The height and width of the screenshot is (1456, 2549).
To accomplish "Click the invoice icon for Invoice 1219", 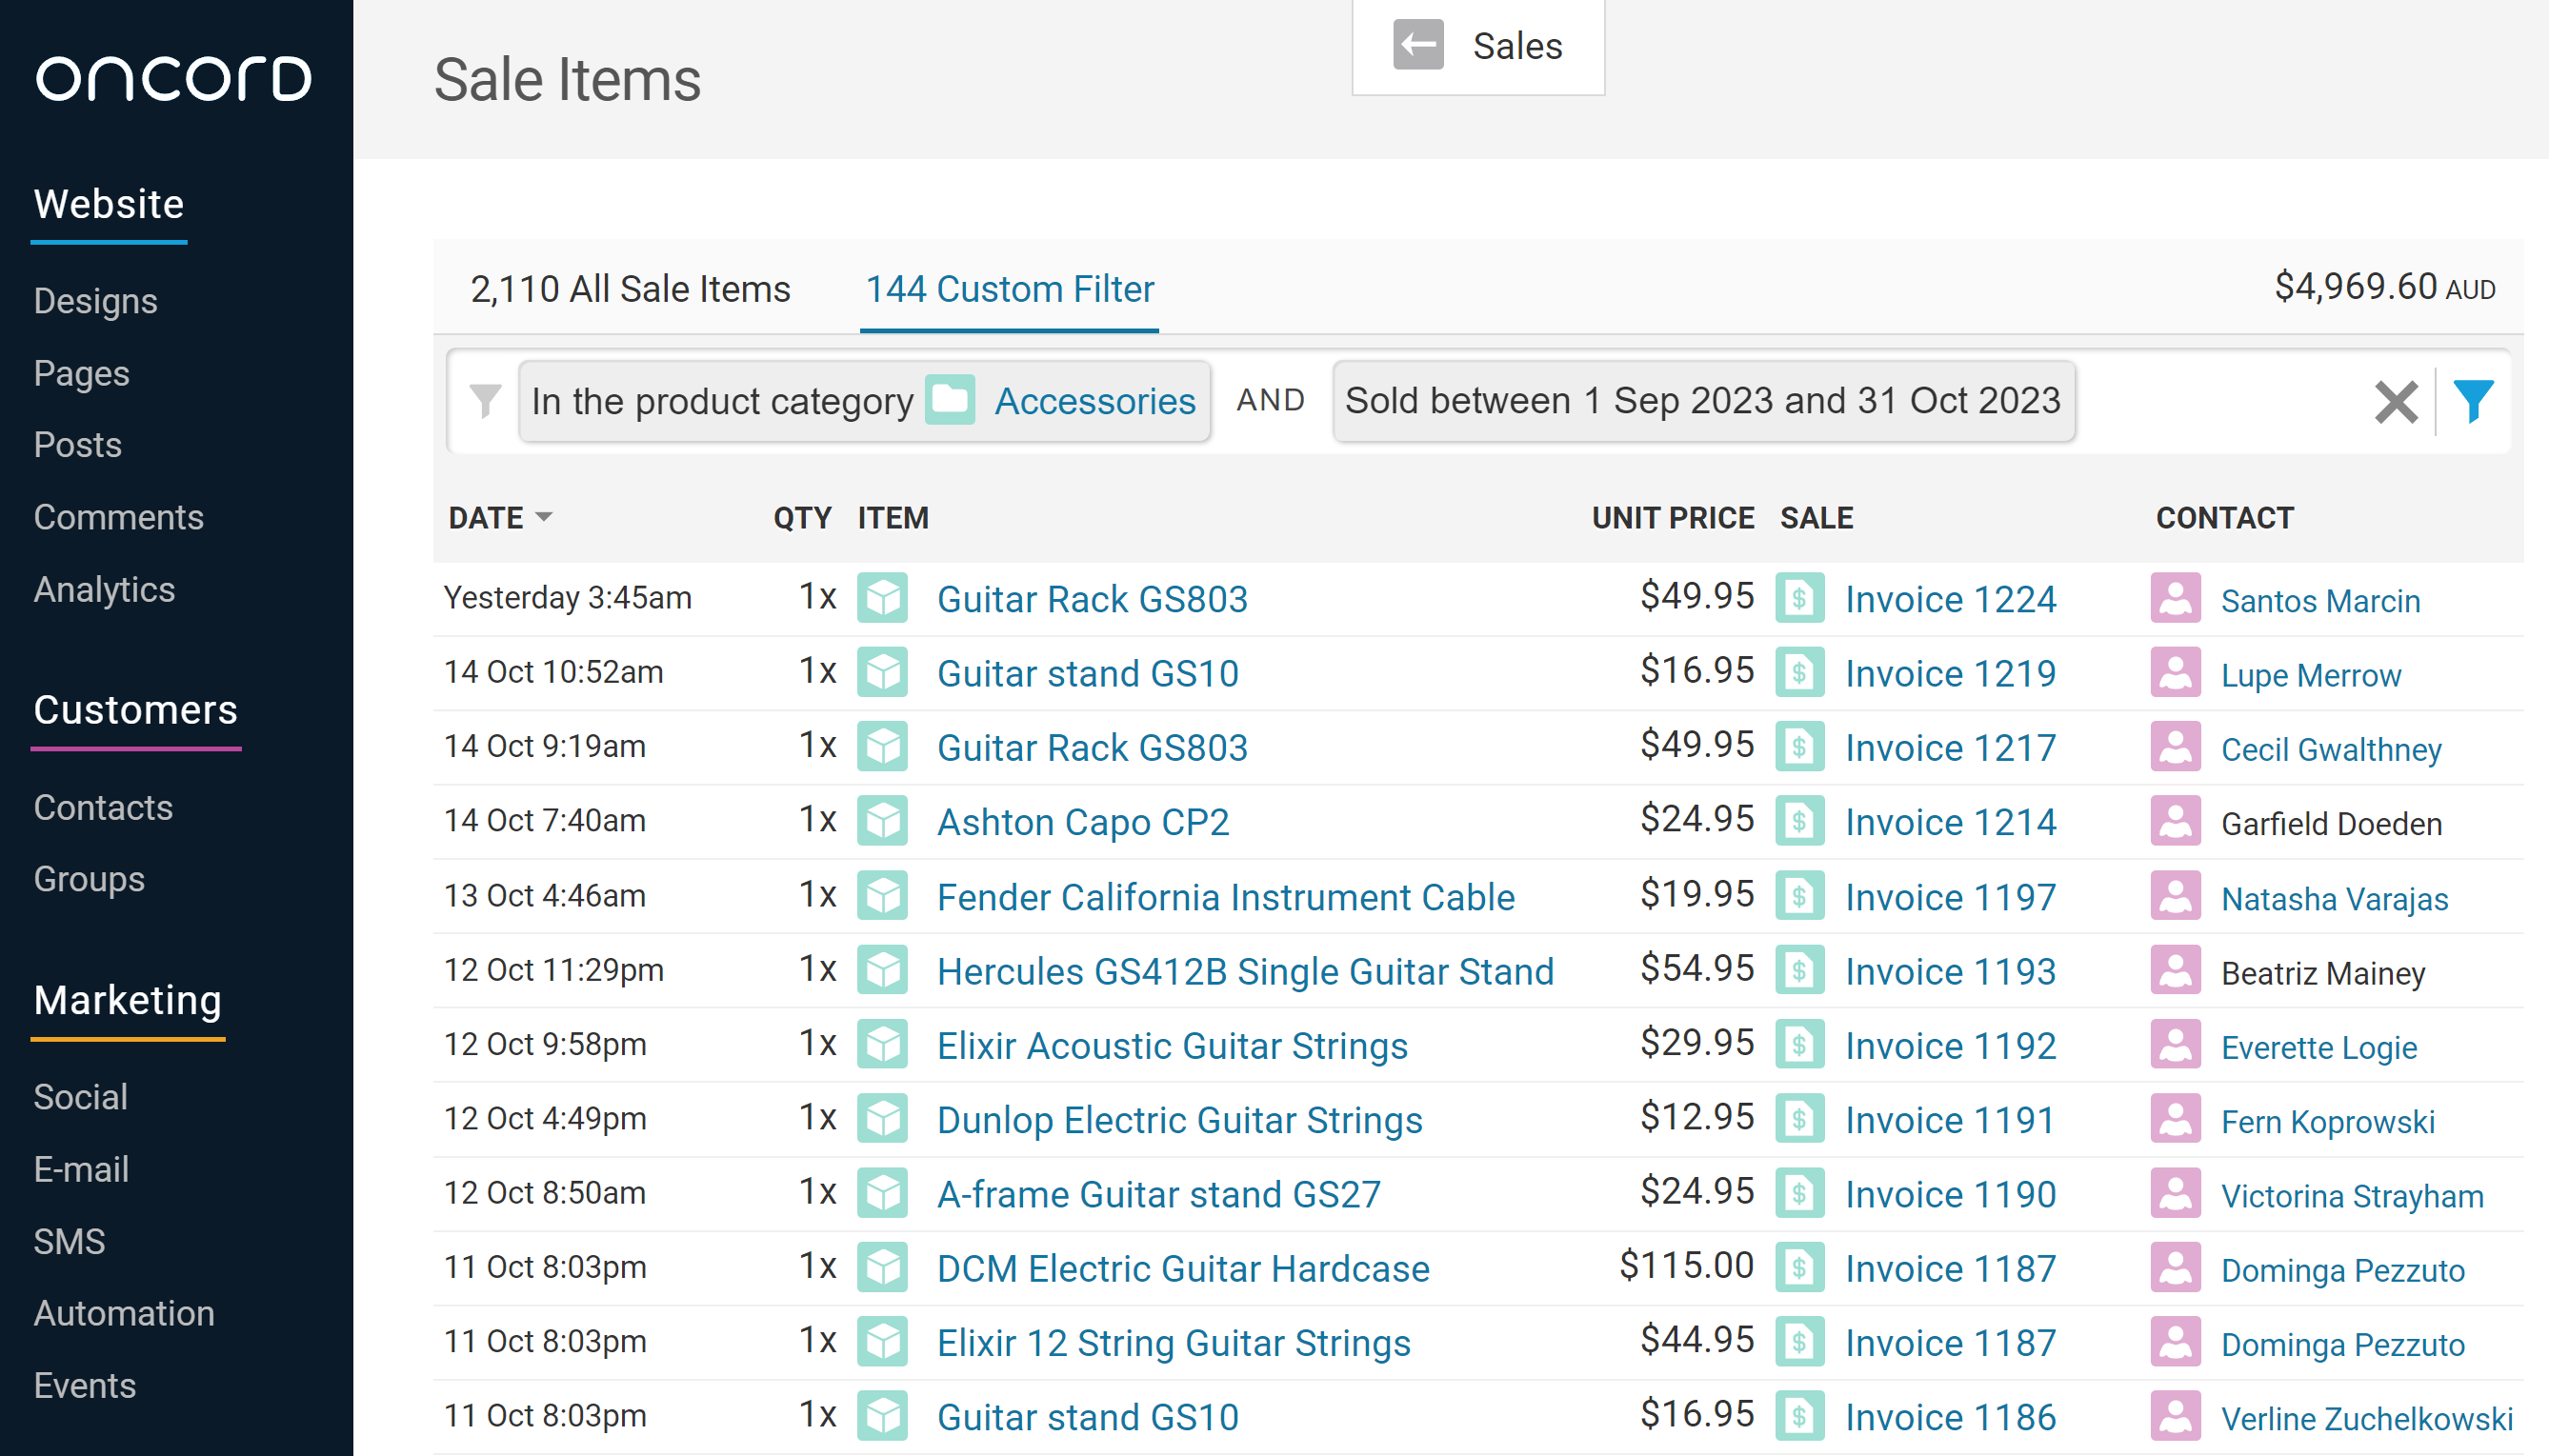I will click(1800, 672).
